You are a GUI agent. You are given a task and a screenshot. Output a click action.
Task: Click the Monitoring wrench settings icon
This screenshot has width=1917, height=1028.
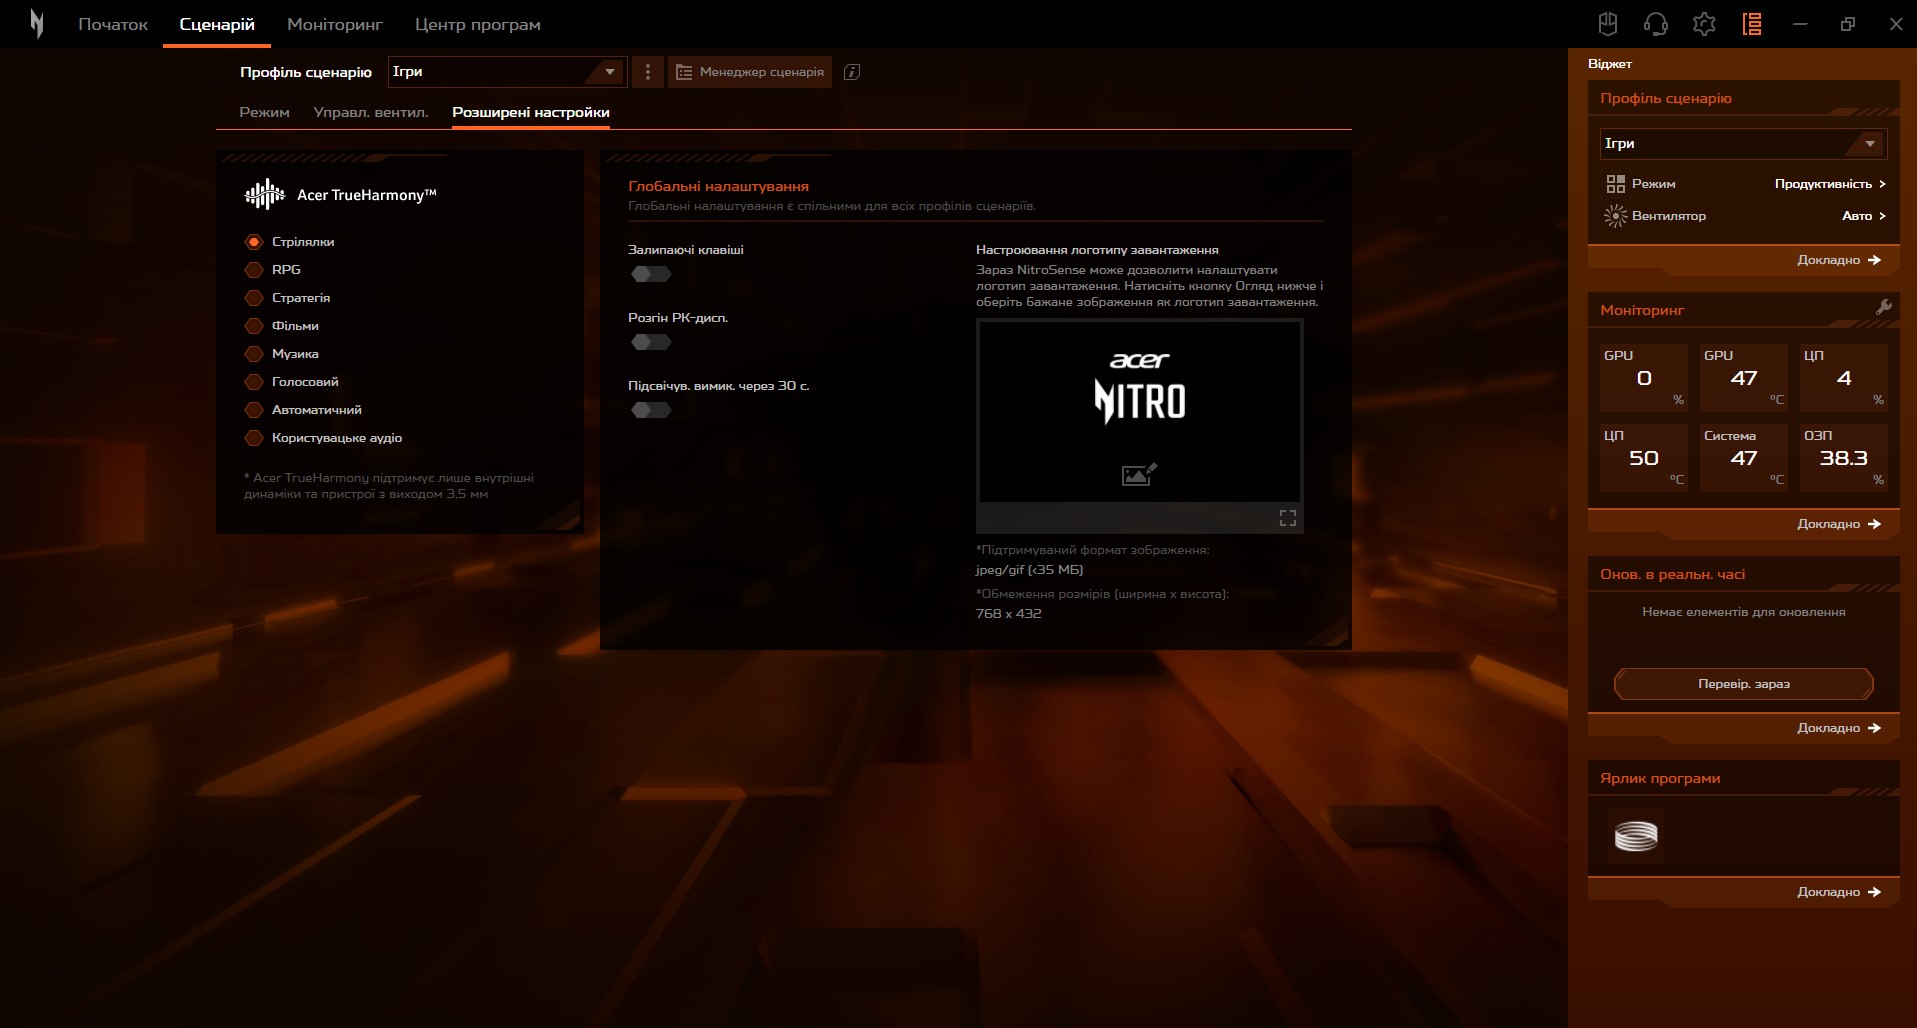(1883, 308)
